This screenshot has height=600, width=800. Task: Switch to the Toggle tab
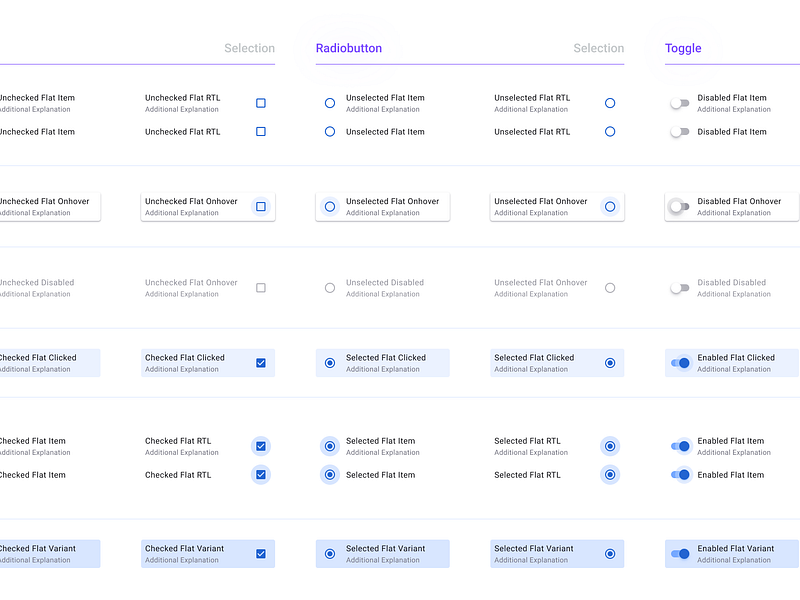point(683,48)
